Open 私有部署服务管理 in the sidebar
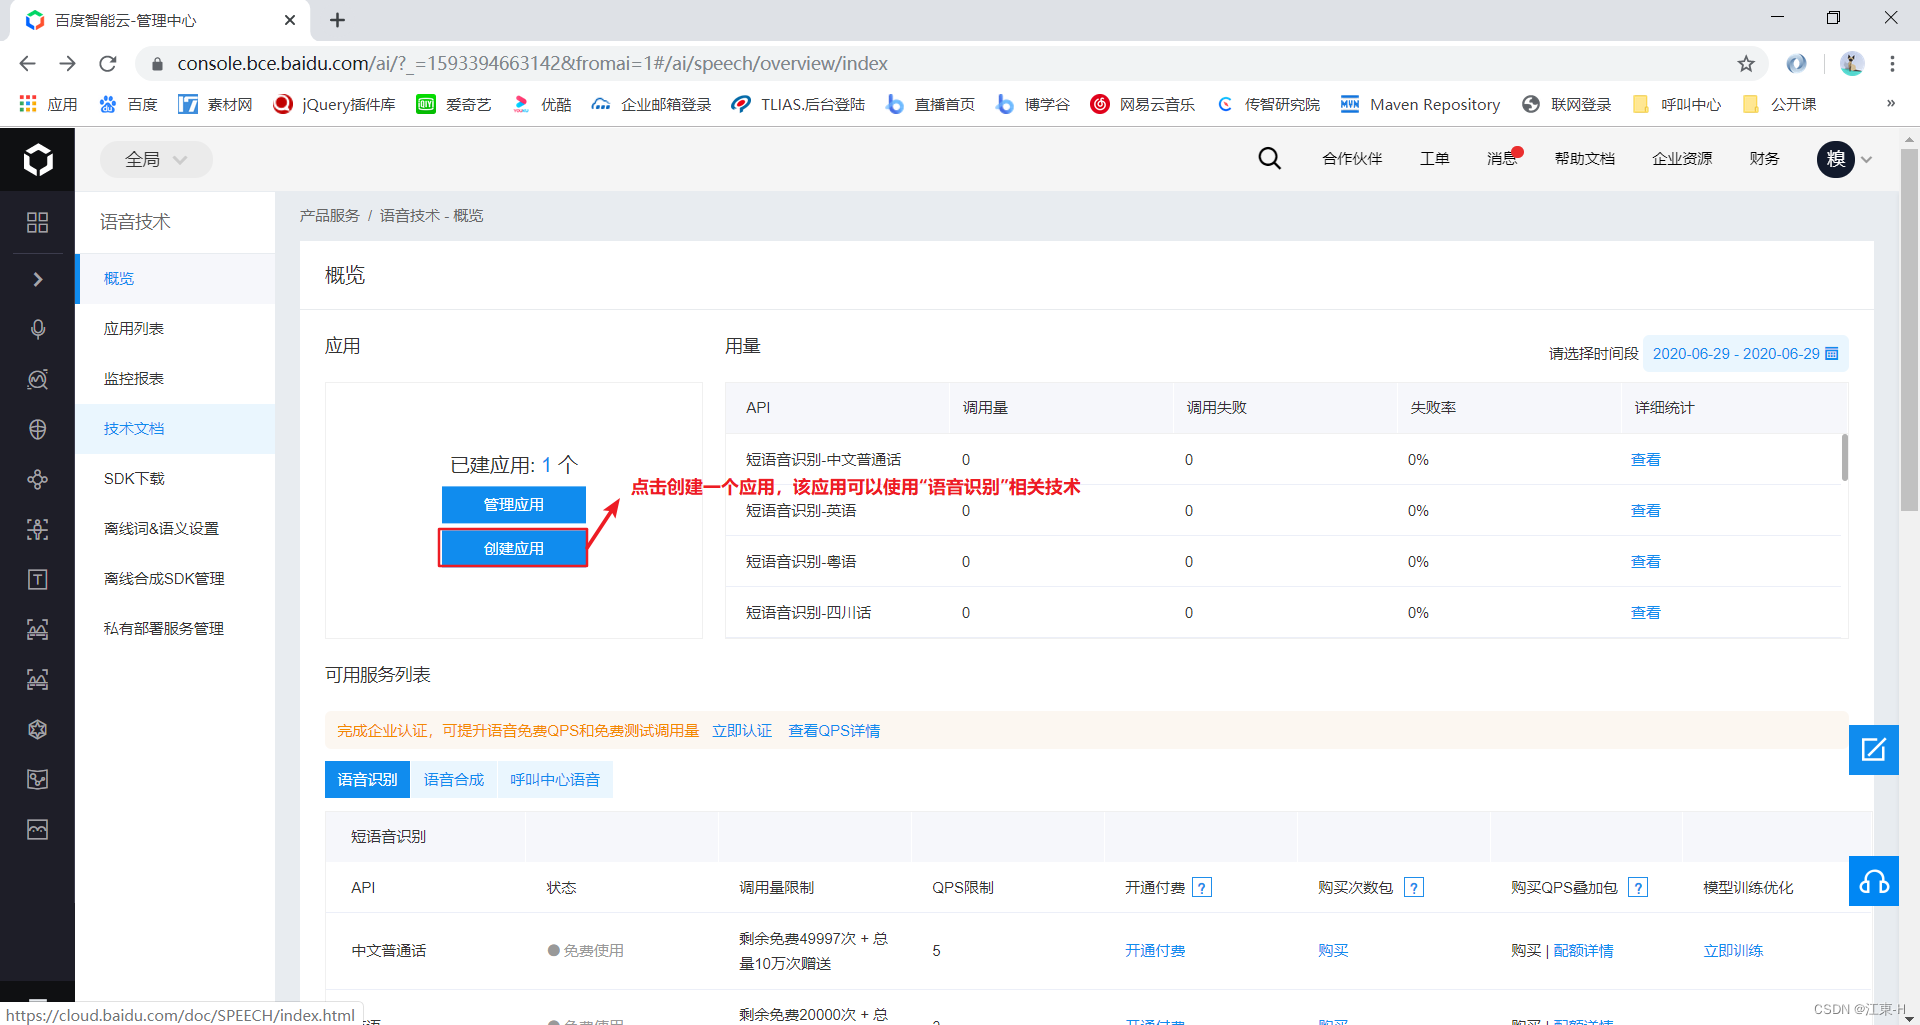 [x=176, y=629]
